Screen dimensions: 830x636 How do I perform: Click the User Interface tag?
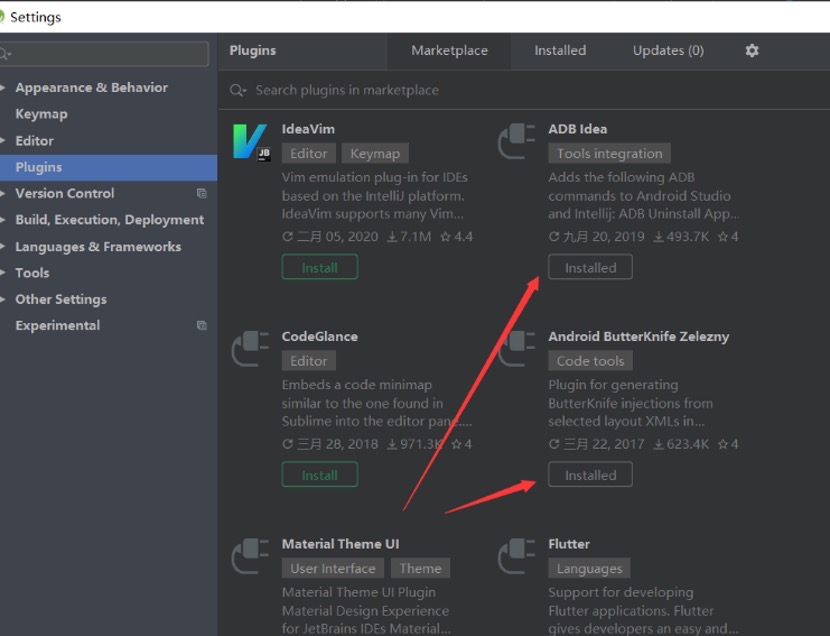click(x=333, y=568)
